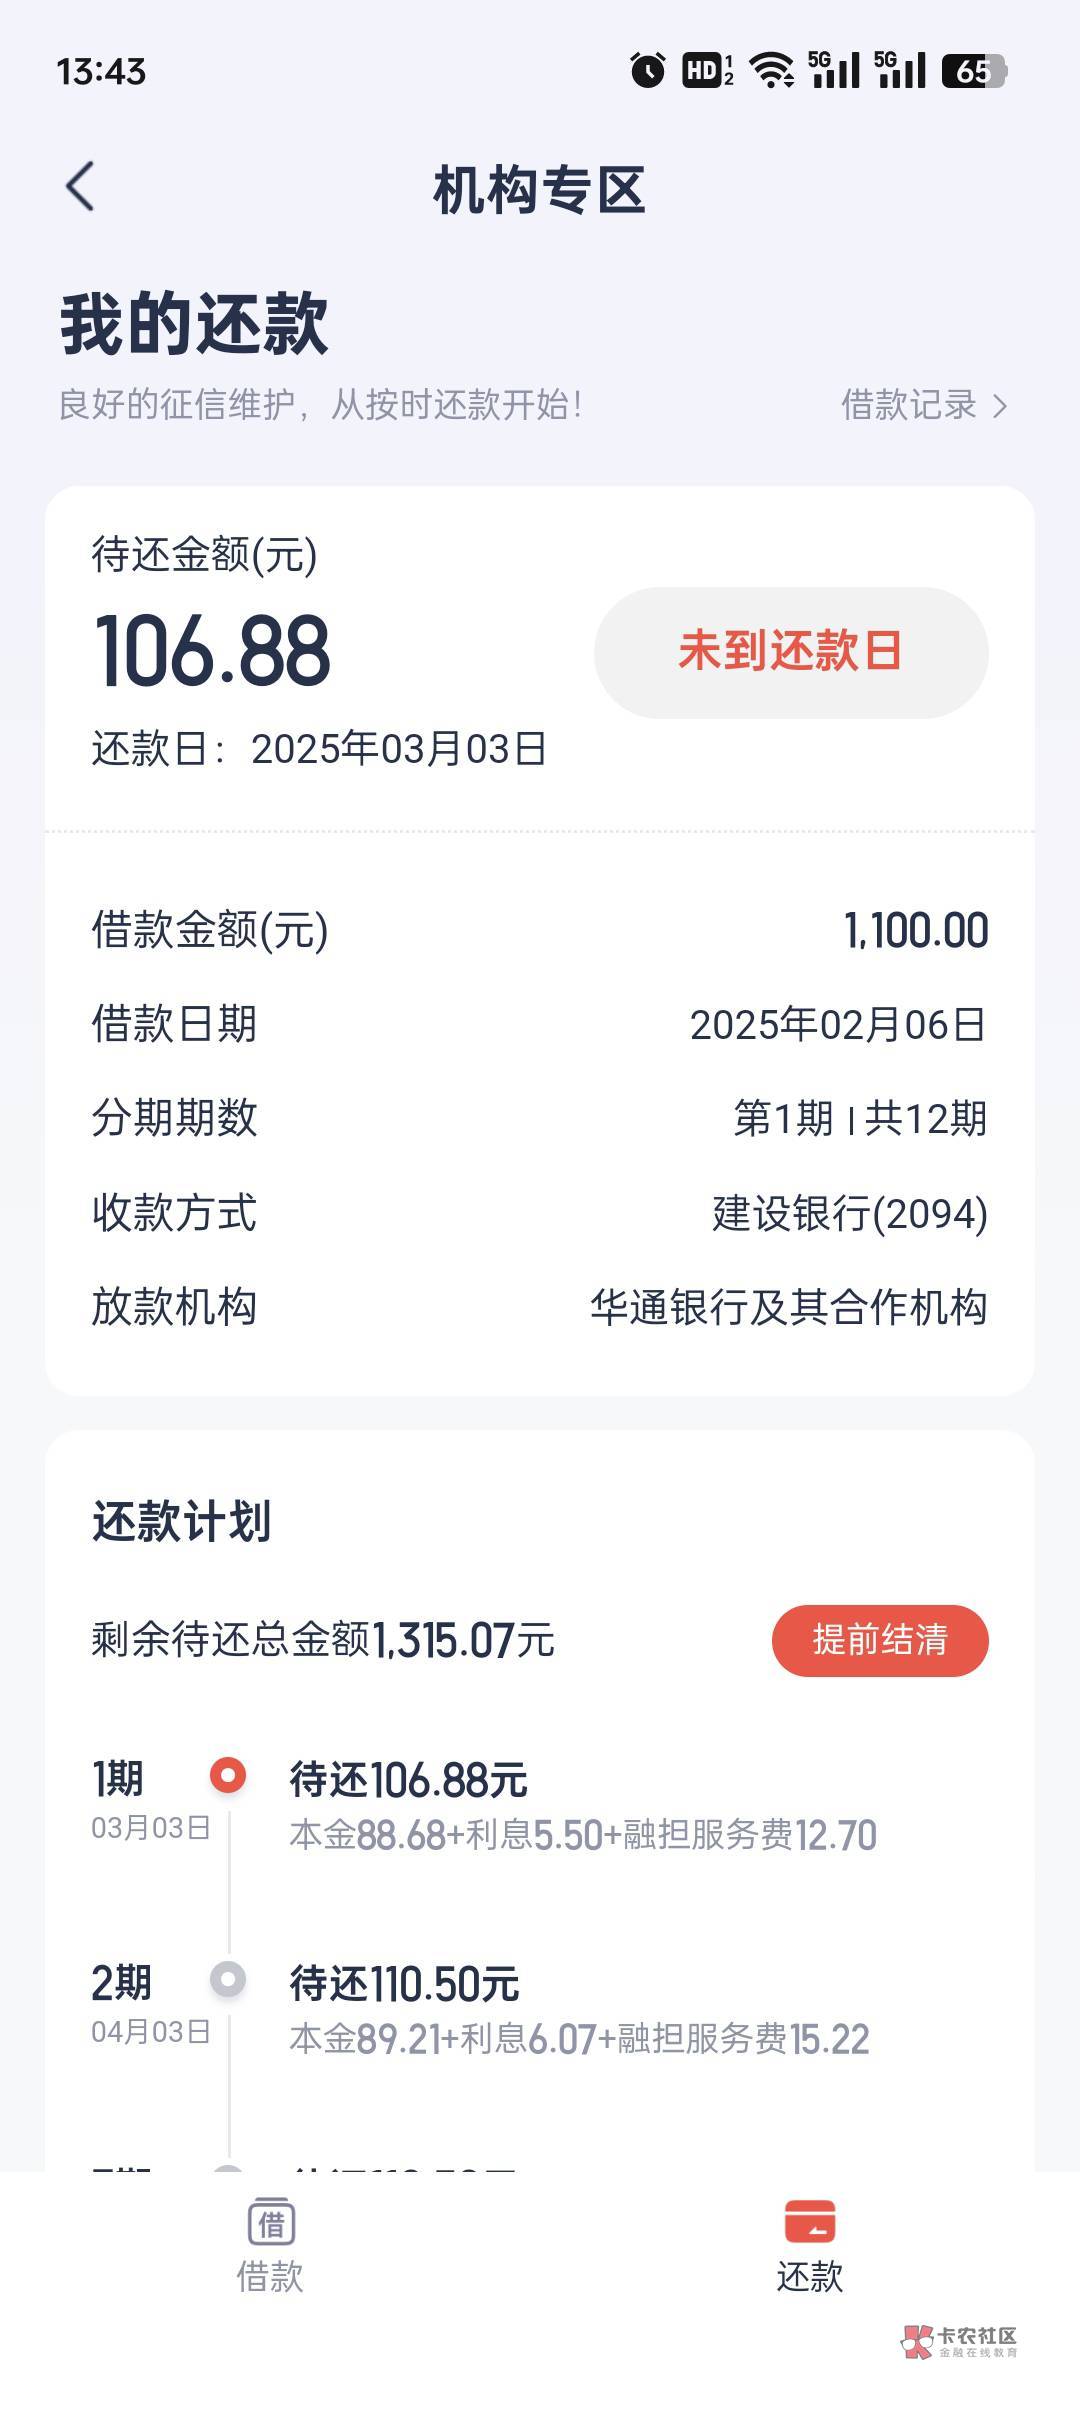Select the grey period 2 marker

click(x=228, y=1979)
